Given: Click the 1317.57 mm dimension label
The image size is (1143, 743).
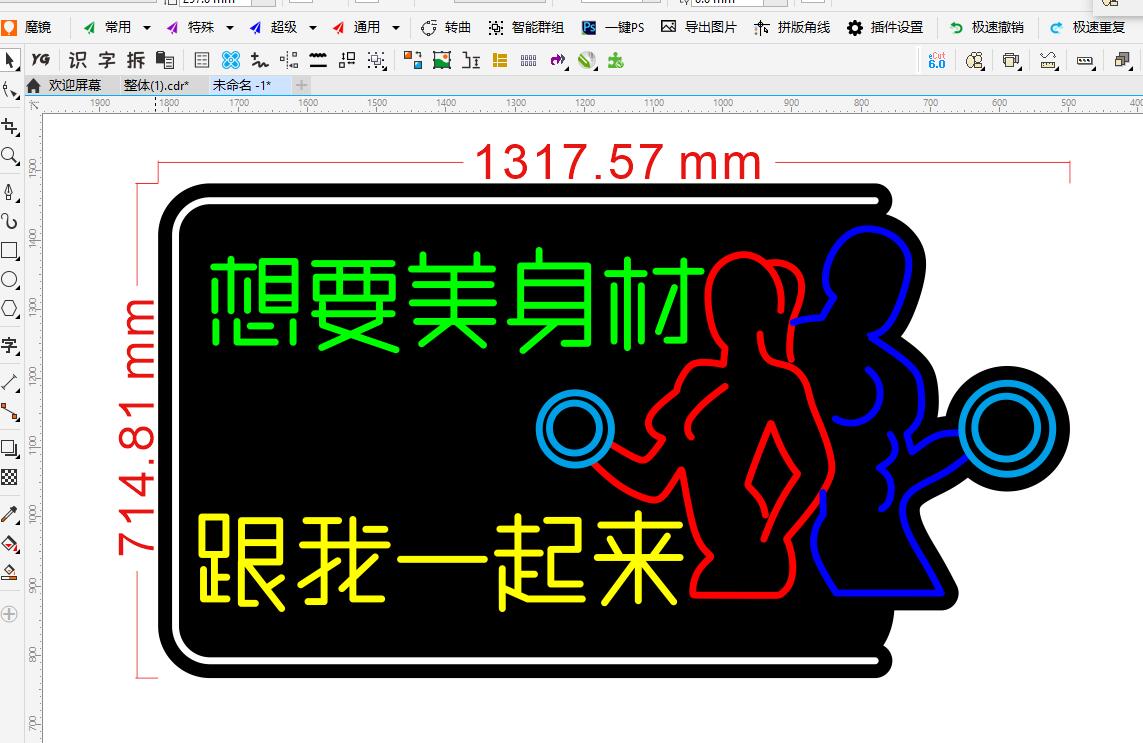Looking at the screenshot, I should click(618, 161).
